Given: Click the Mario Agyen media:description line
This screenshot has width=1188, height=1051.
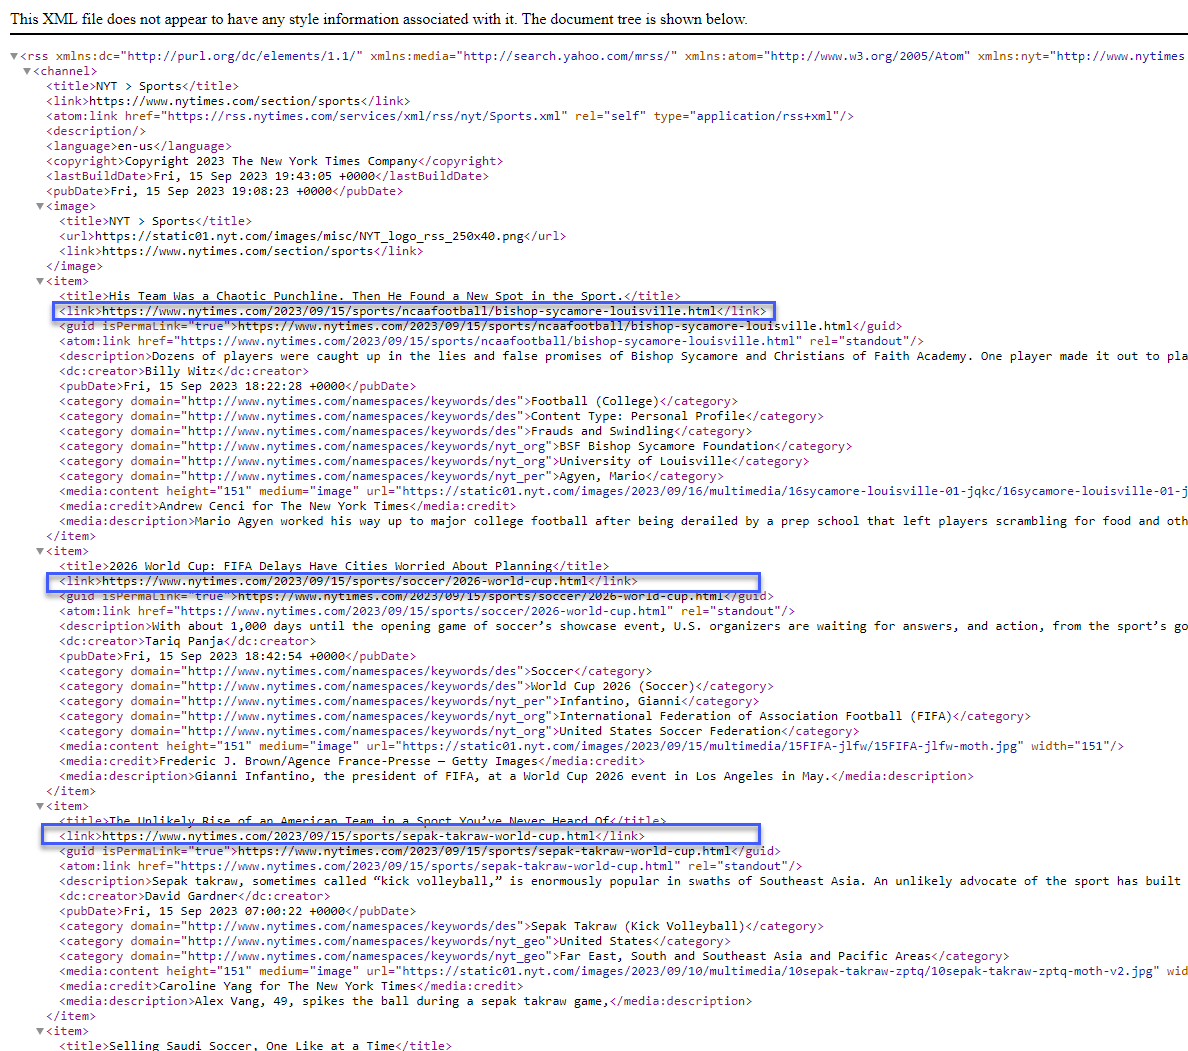Looking at the screenshot, I should point(624,521).
